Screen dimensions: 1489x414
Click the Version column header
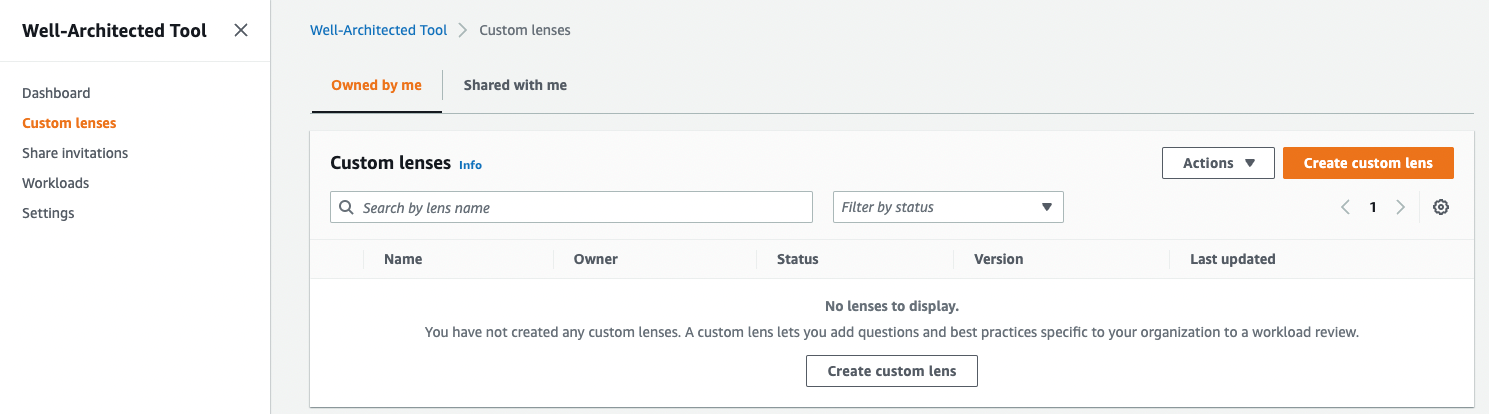pyautogui.click(x=999, y=259)
